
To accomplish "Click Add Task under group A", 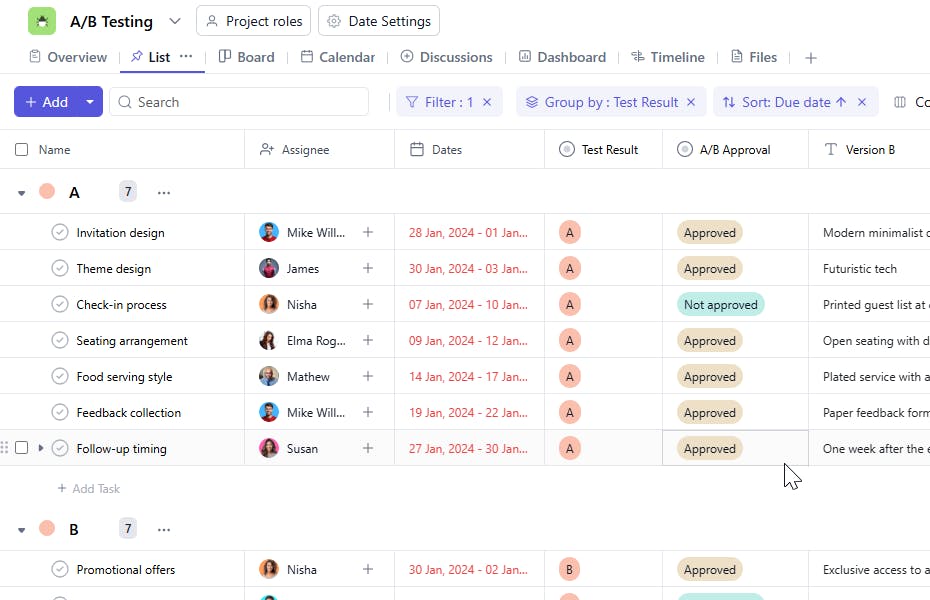I will click(89, 489).
